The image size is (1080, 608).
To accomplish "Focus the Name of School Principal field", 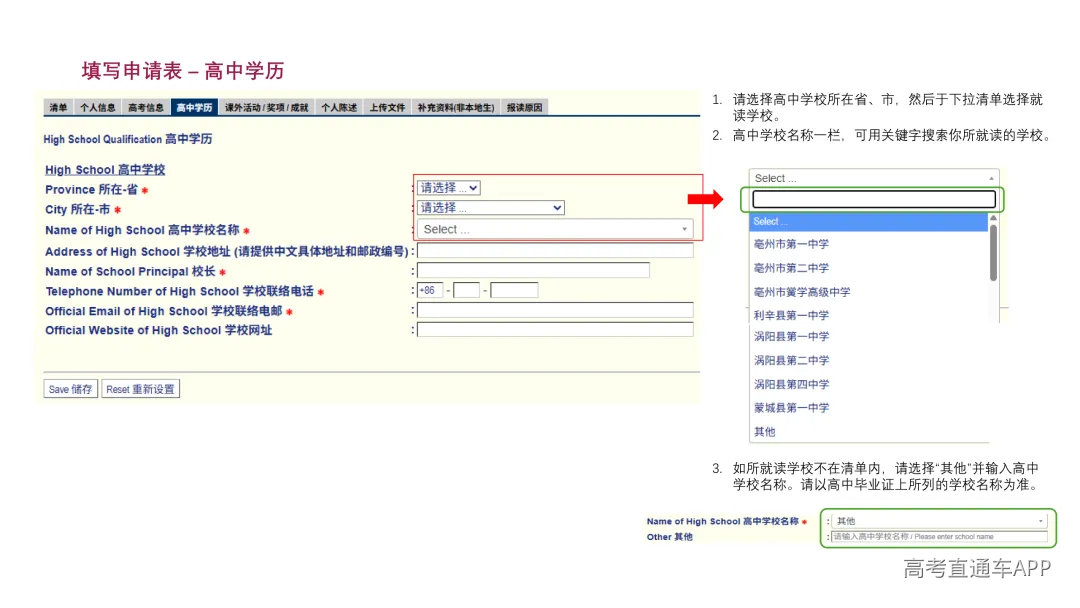I will coord(533,270).
